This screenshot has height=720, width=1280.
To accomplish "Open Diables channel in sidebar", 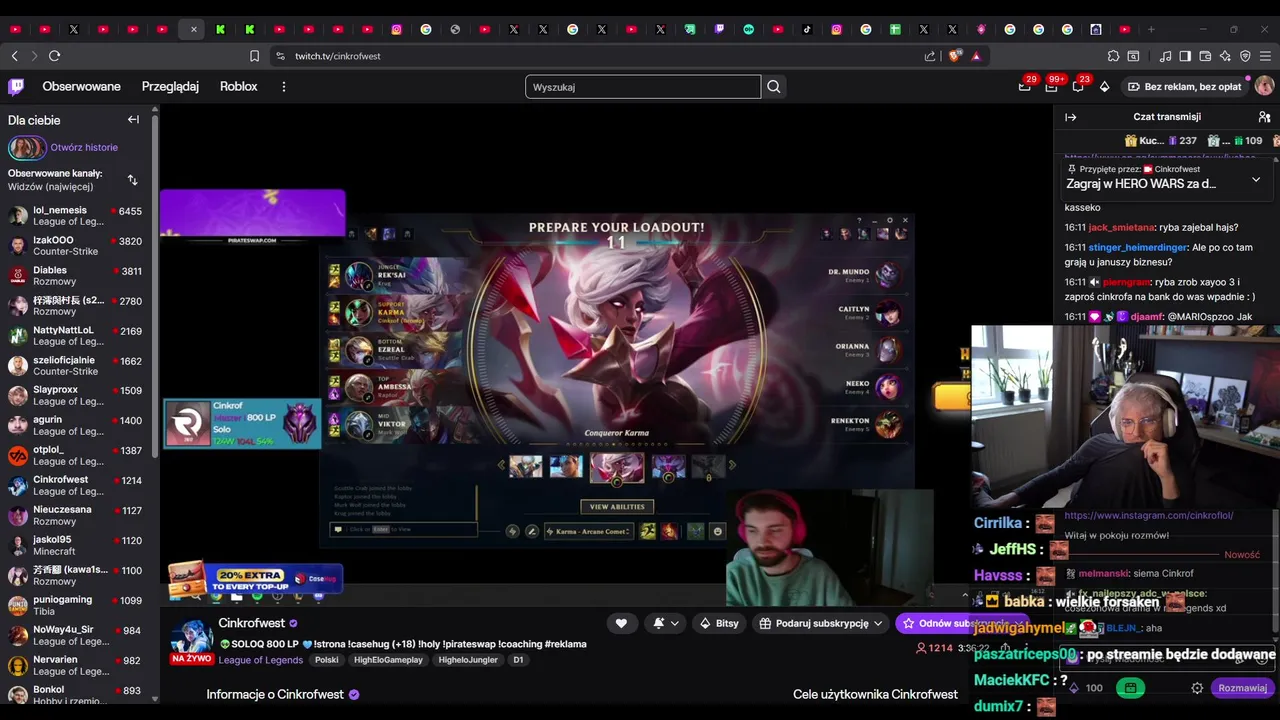I will pyautogui.click(x=75, y=276).
